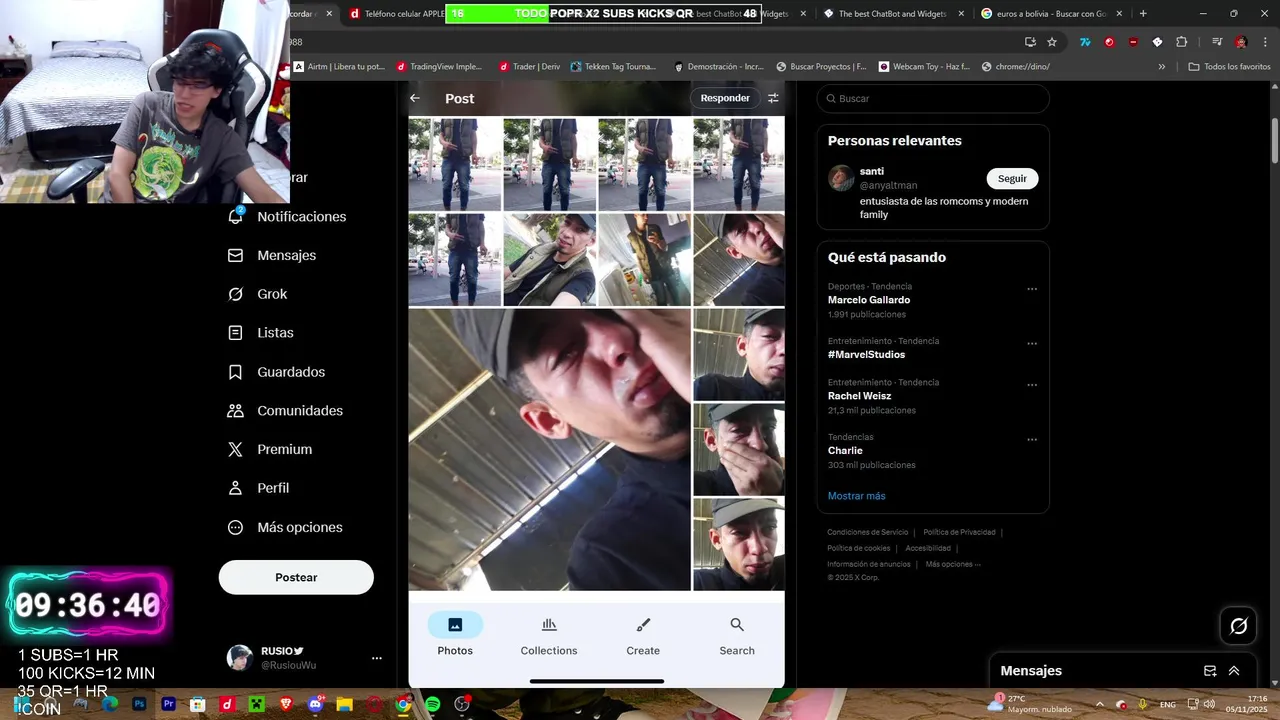Open Notificaciones with the bell icon

coord(288,217)
